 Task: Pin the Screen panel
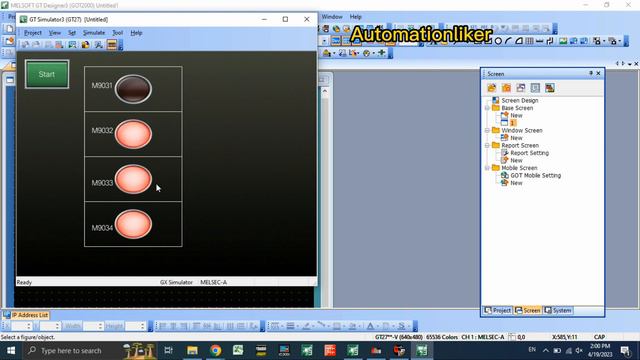[591, 73]
